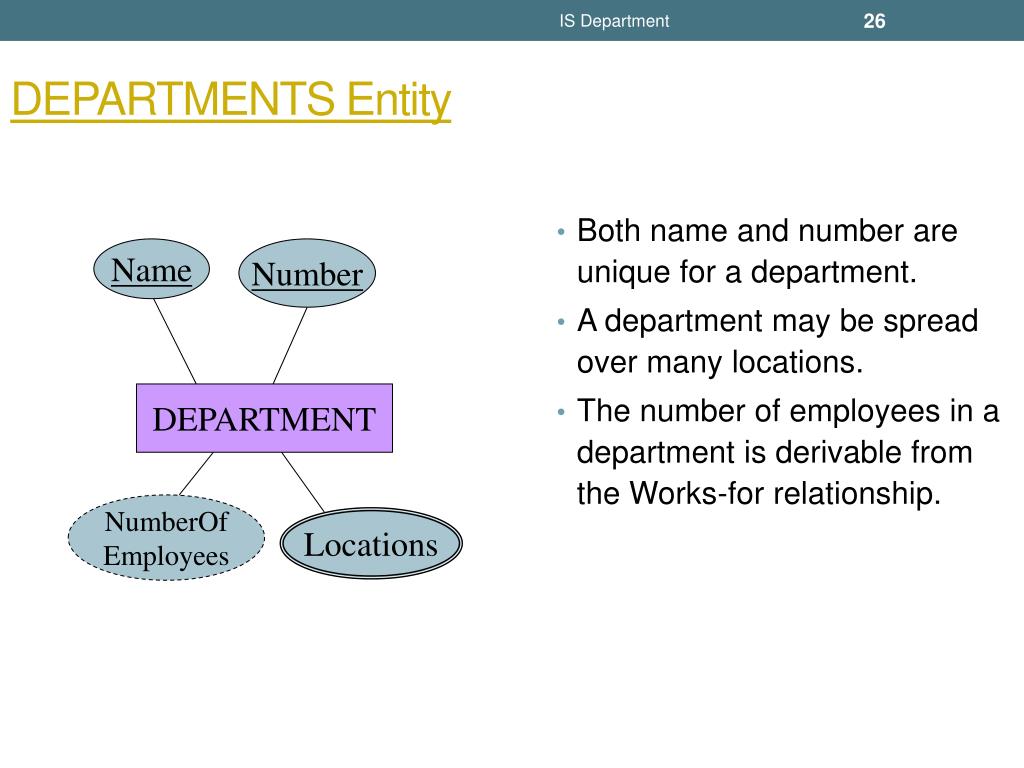The image size is (1024, 768).
Task: Click the line 'the Works-for relationship.'
Action: [x=759, y=493]
